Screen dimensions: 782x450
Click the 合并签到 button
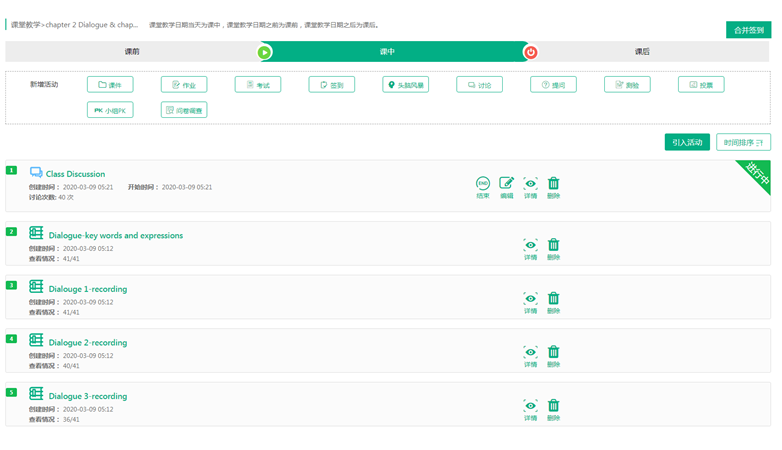coord(748,30)
